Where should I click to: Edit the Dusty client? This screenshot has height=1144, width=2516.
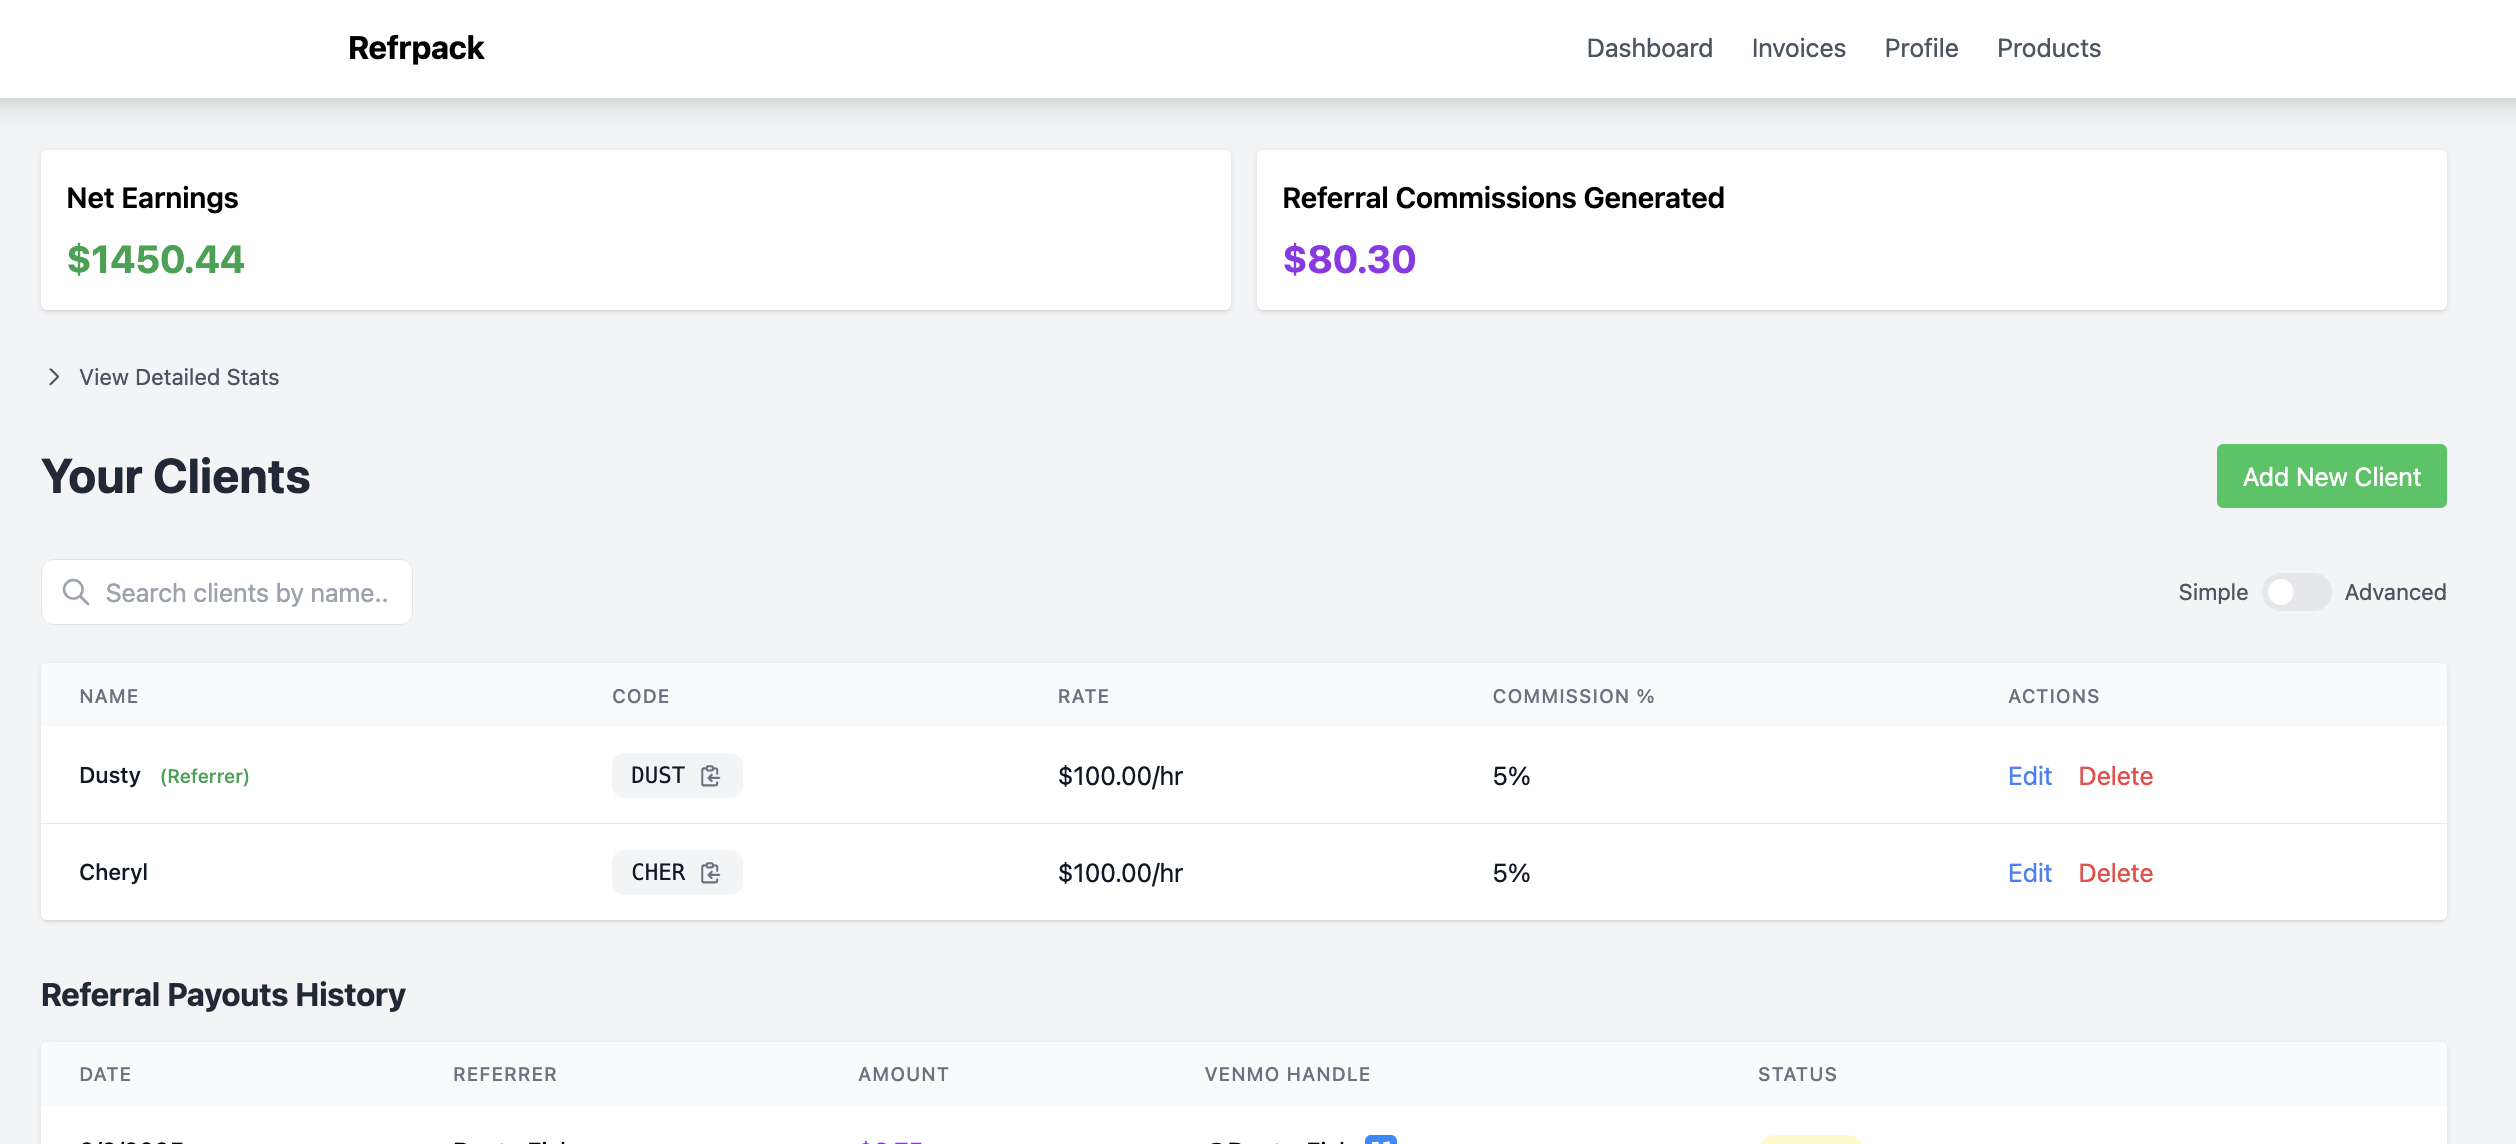pyautogui.click(x=2029, y=776)
